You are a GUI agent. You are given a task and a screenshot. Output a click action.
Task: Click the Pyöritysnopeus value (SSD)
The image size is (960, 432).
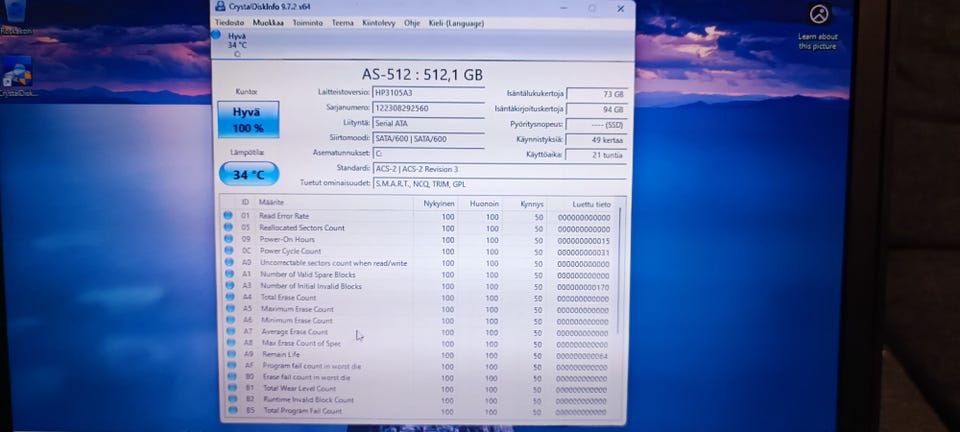click(596, 125)
